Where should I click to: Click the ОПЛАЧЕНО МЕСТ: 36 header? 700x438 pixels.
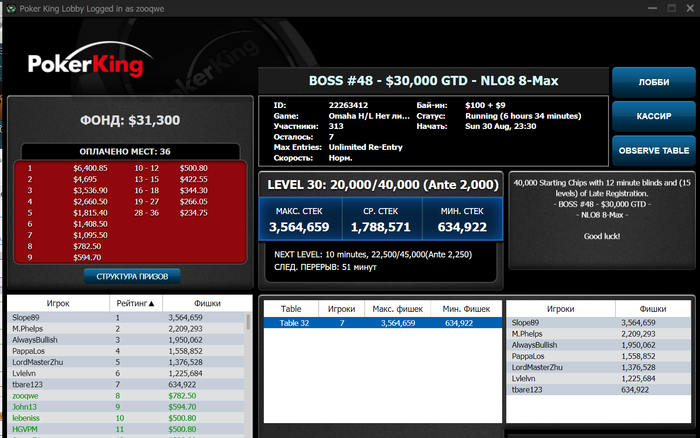click(x=125, y=152)
